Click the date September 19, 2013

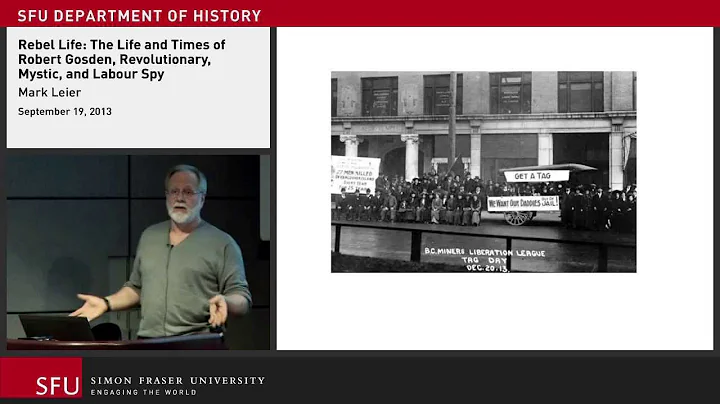(x=65, y=112)
